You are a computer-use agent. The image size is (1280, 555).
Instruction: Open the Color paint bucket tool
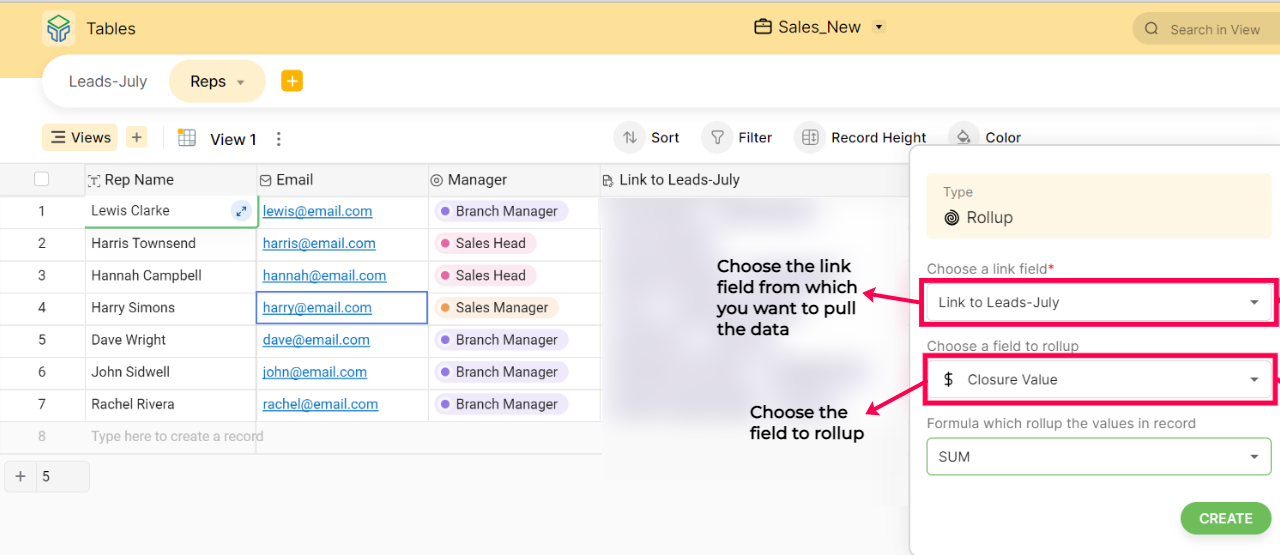(x=964, y=138)
